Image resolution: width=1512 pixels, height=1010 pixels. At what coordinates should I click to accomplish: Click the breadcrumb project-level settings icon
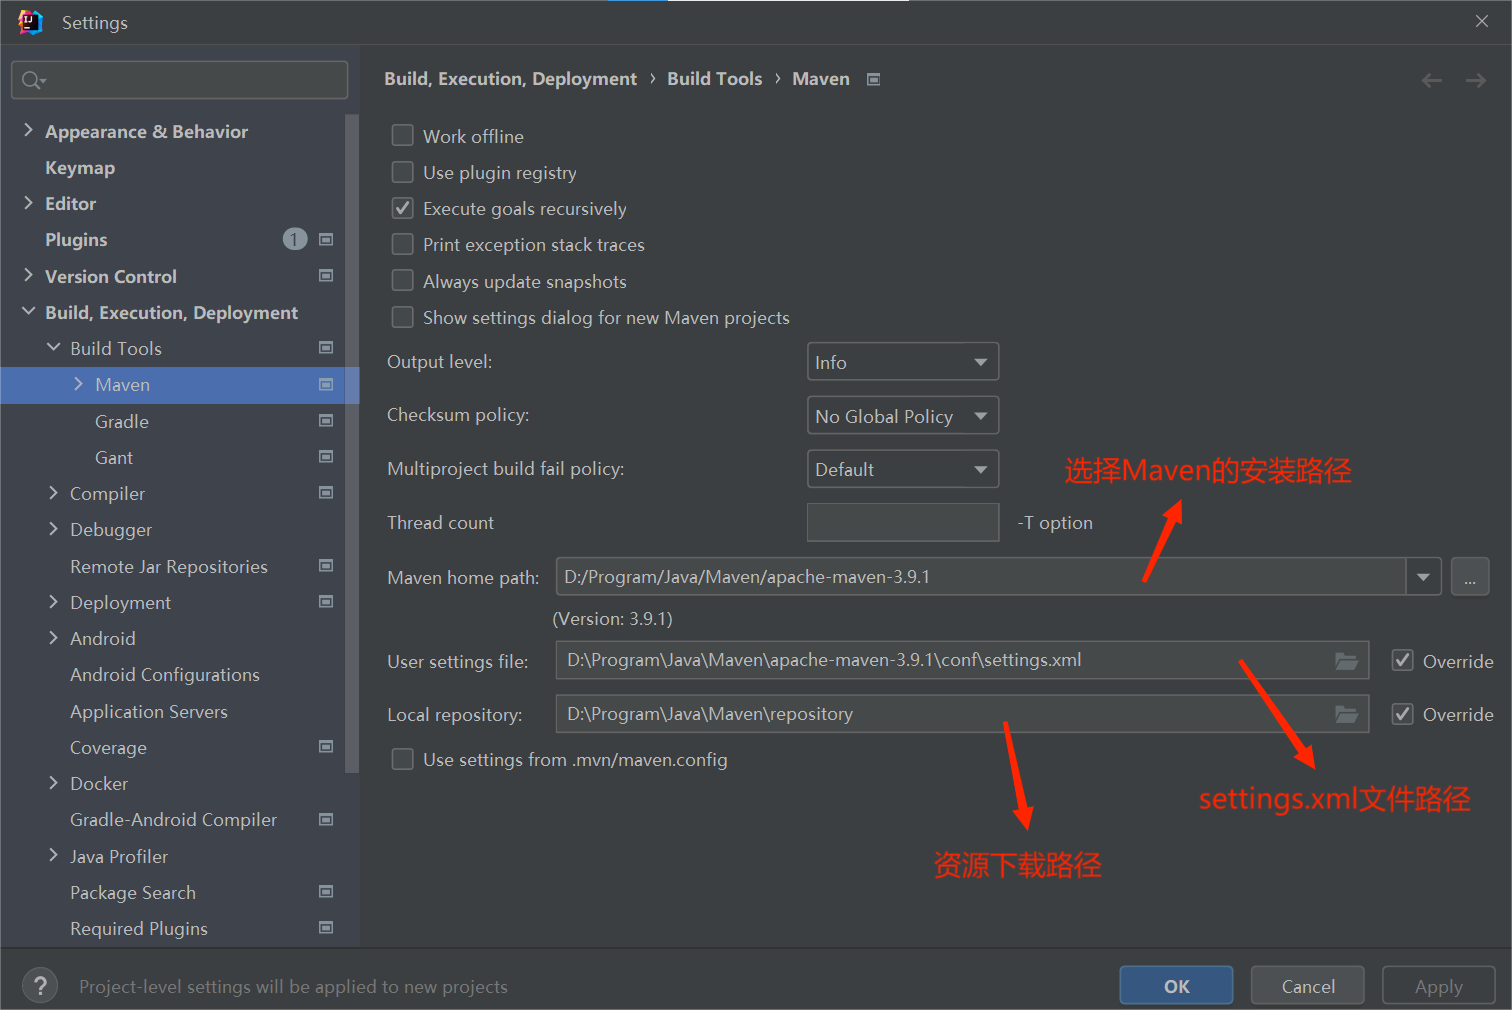(873, 79)
